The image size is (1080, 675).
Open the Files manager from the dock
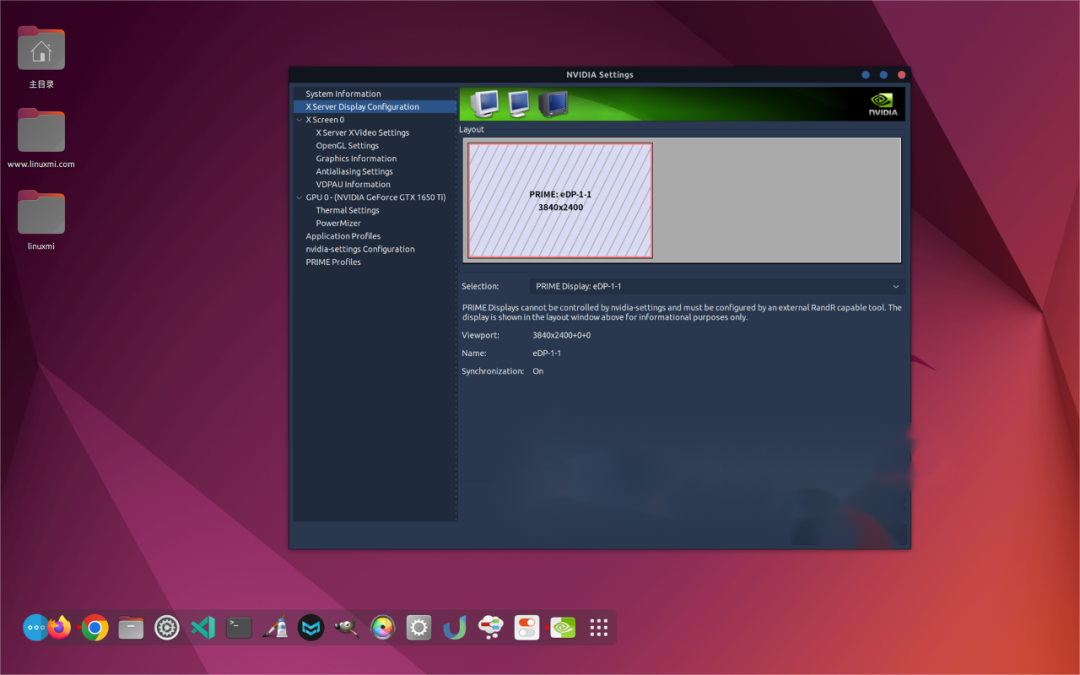131,627
